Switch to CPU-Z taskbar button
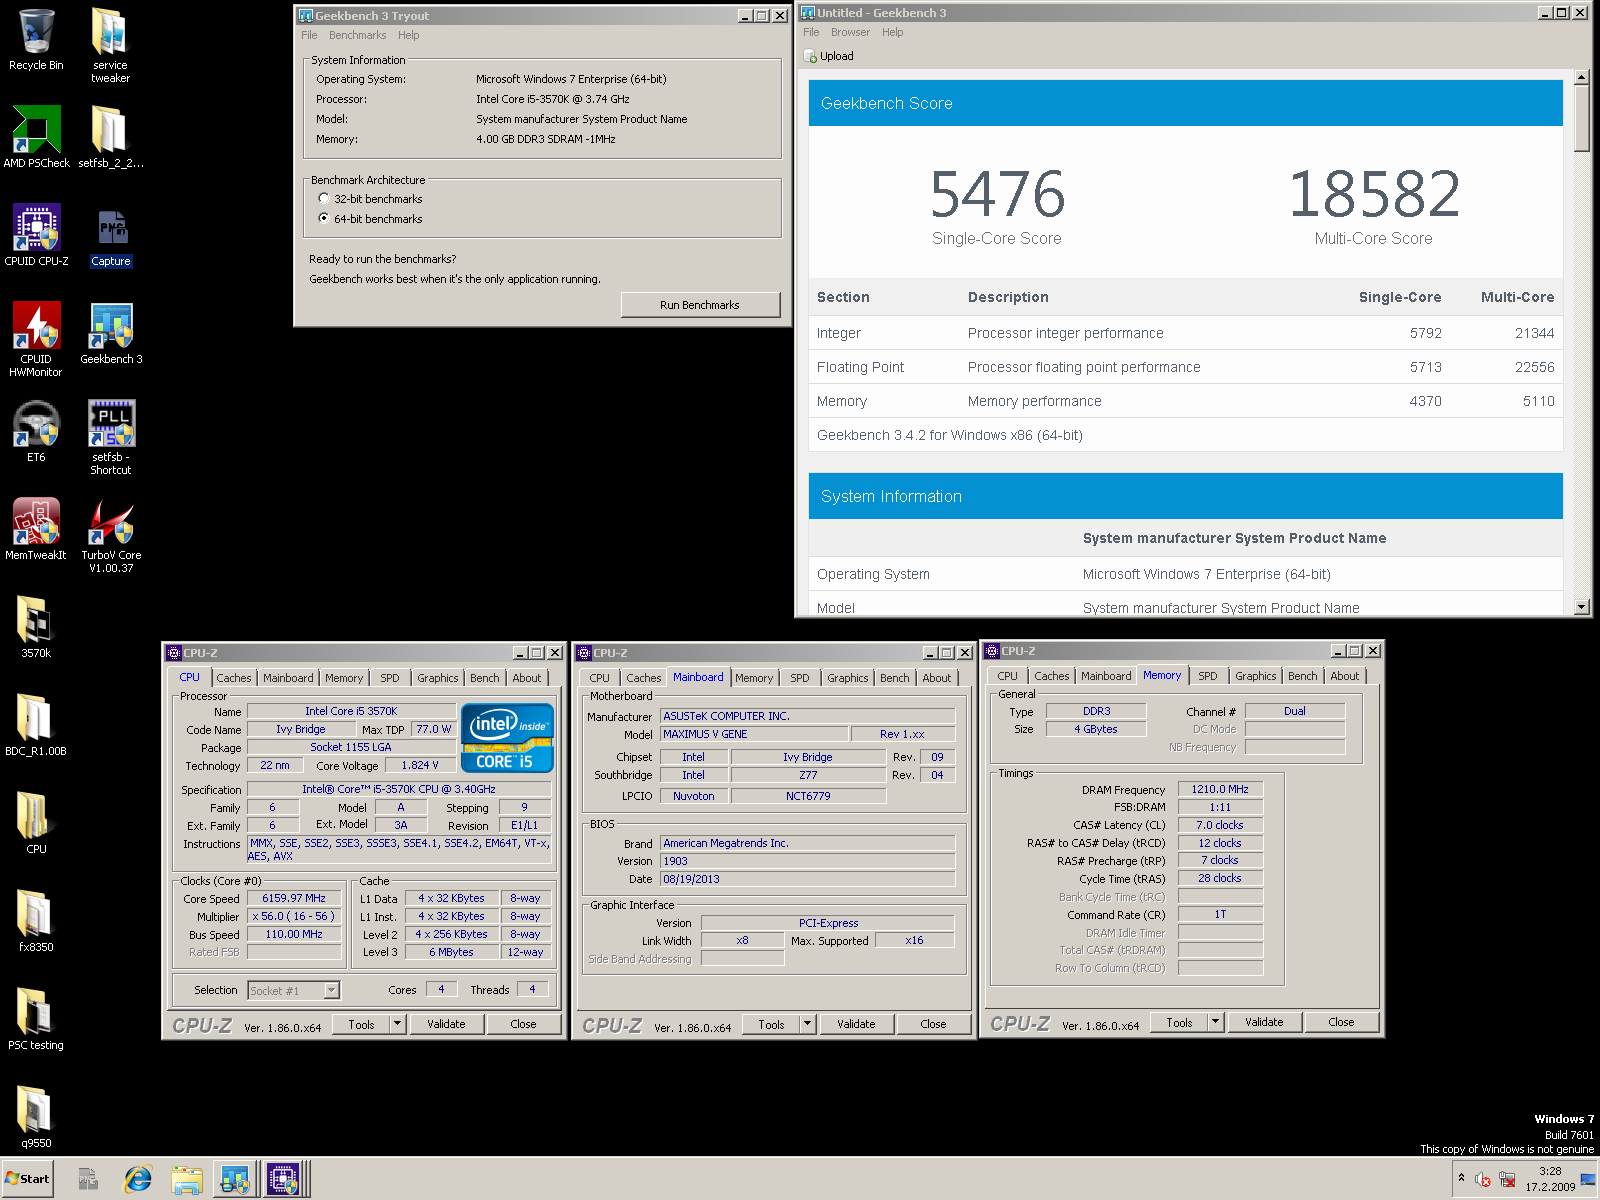Screen dimensions: 1600x1200 [284, 1180]
